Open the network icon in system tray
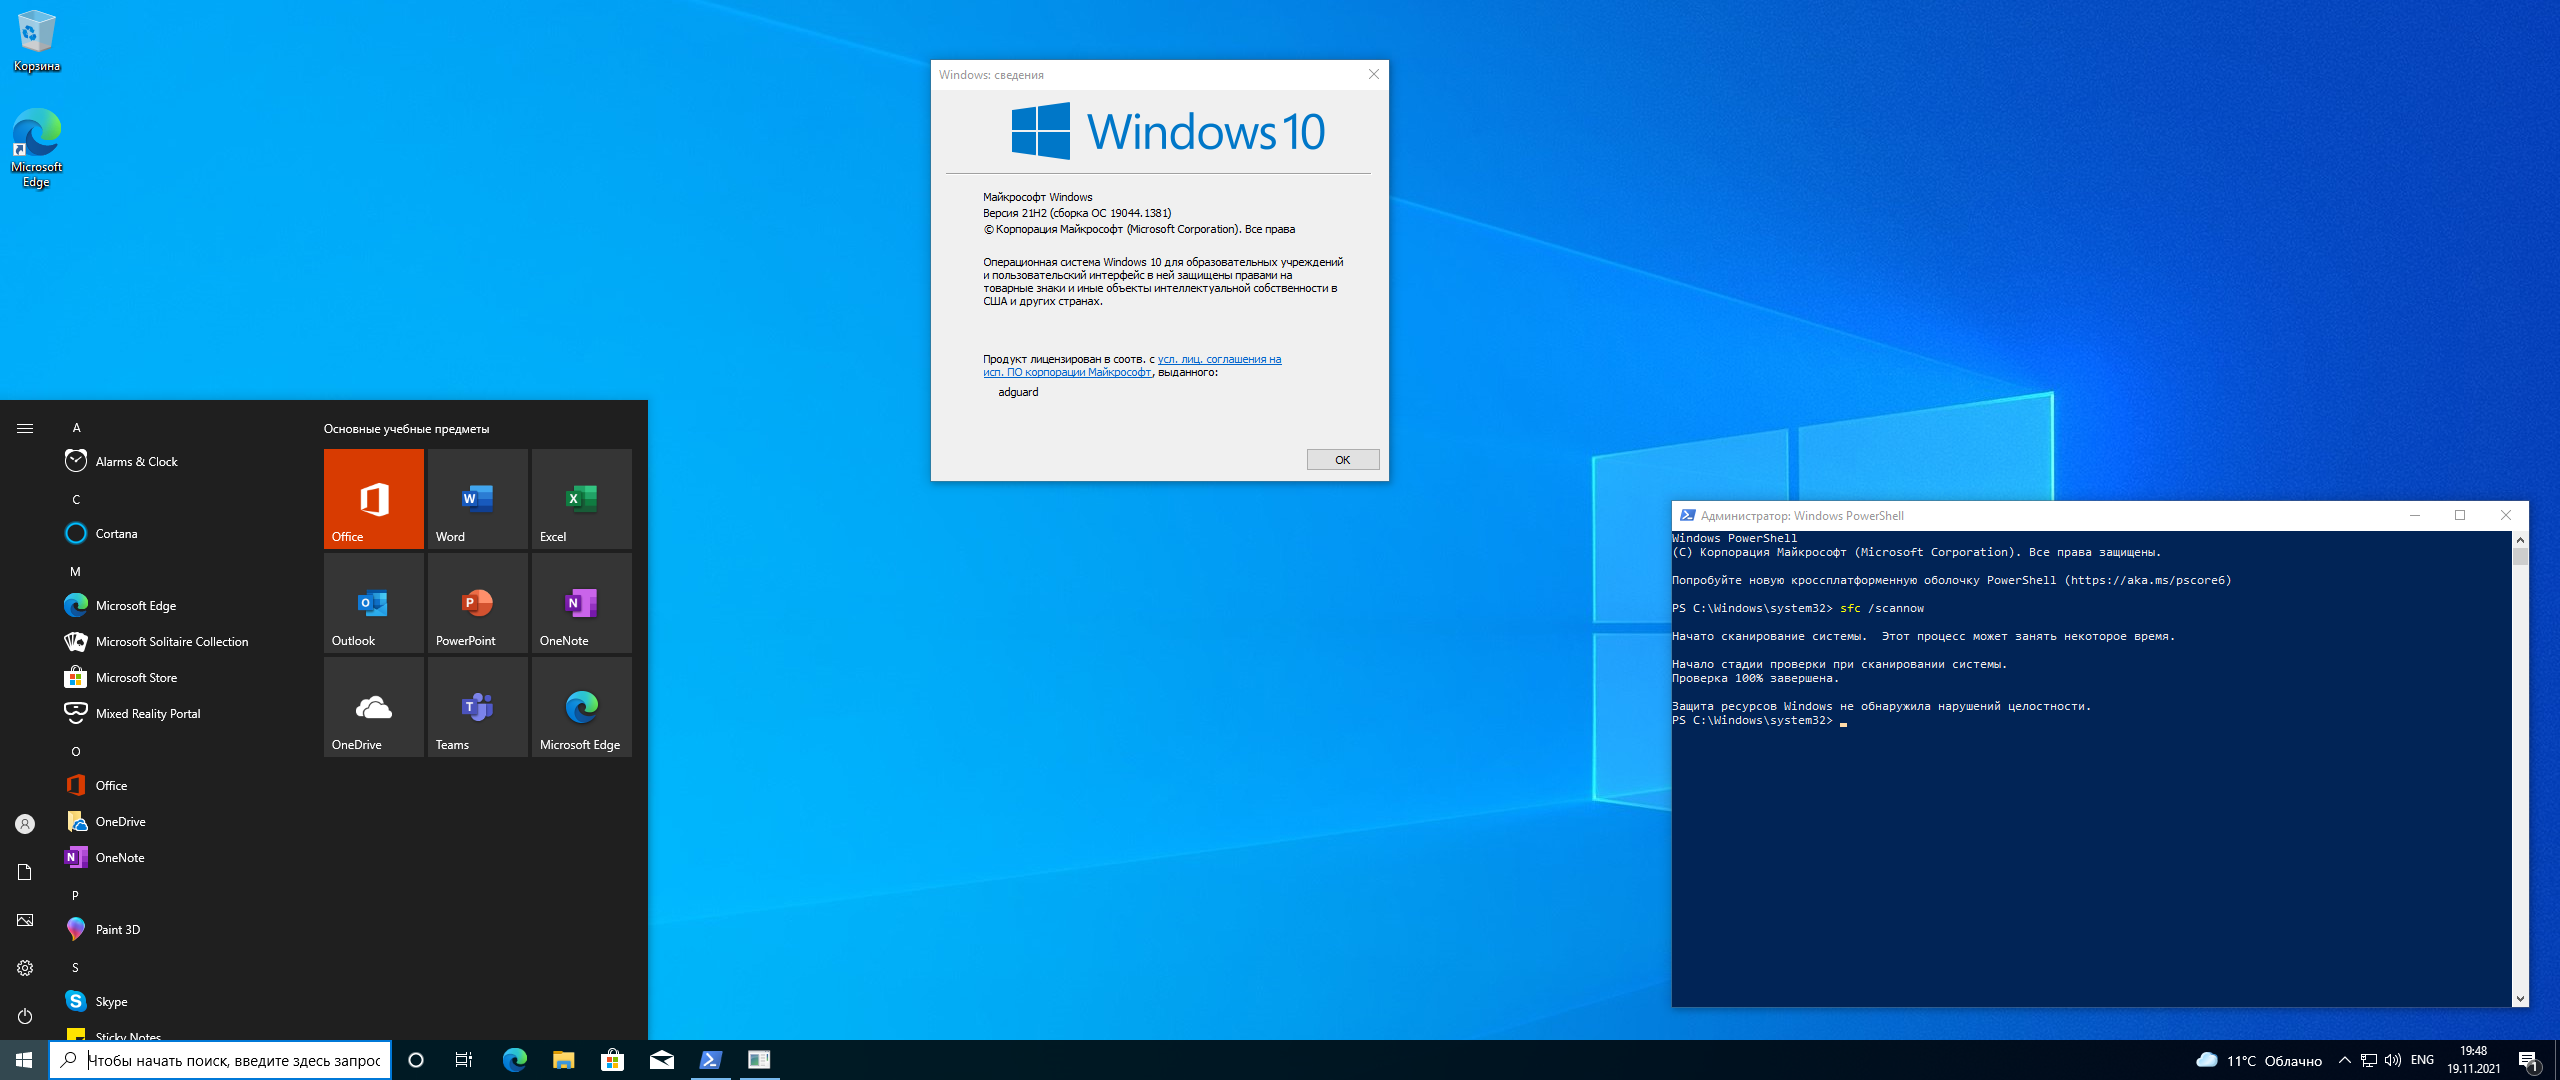Image resolution: width=2560 pixels, height=1080 pixels. (x=2369, y=1060)
